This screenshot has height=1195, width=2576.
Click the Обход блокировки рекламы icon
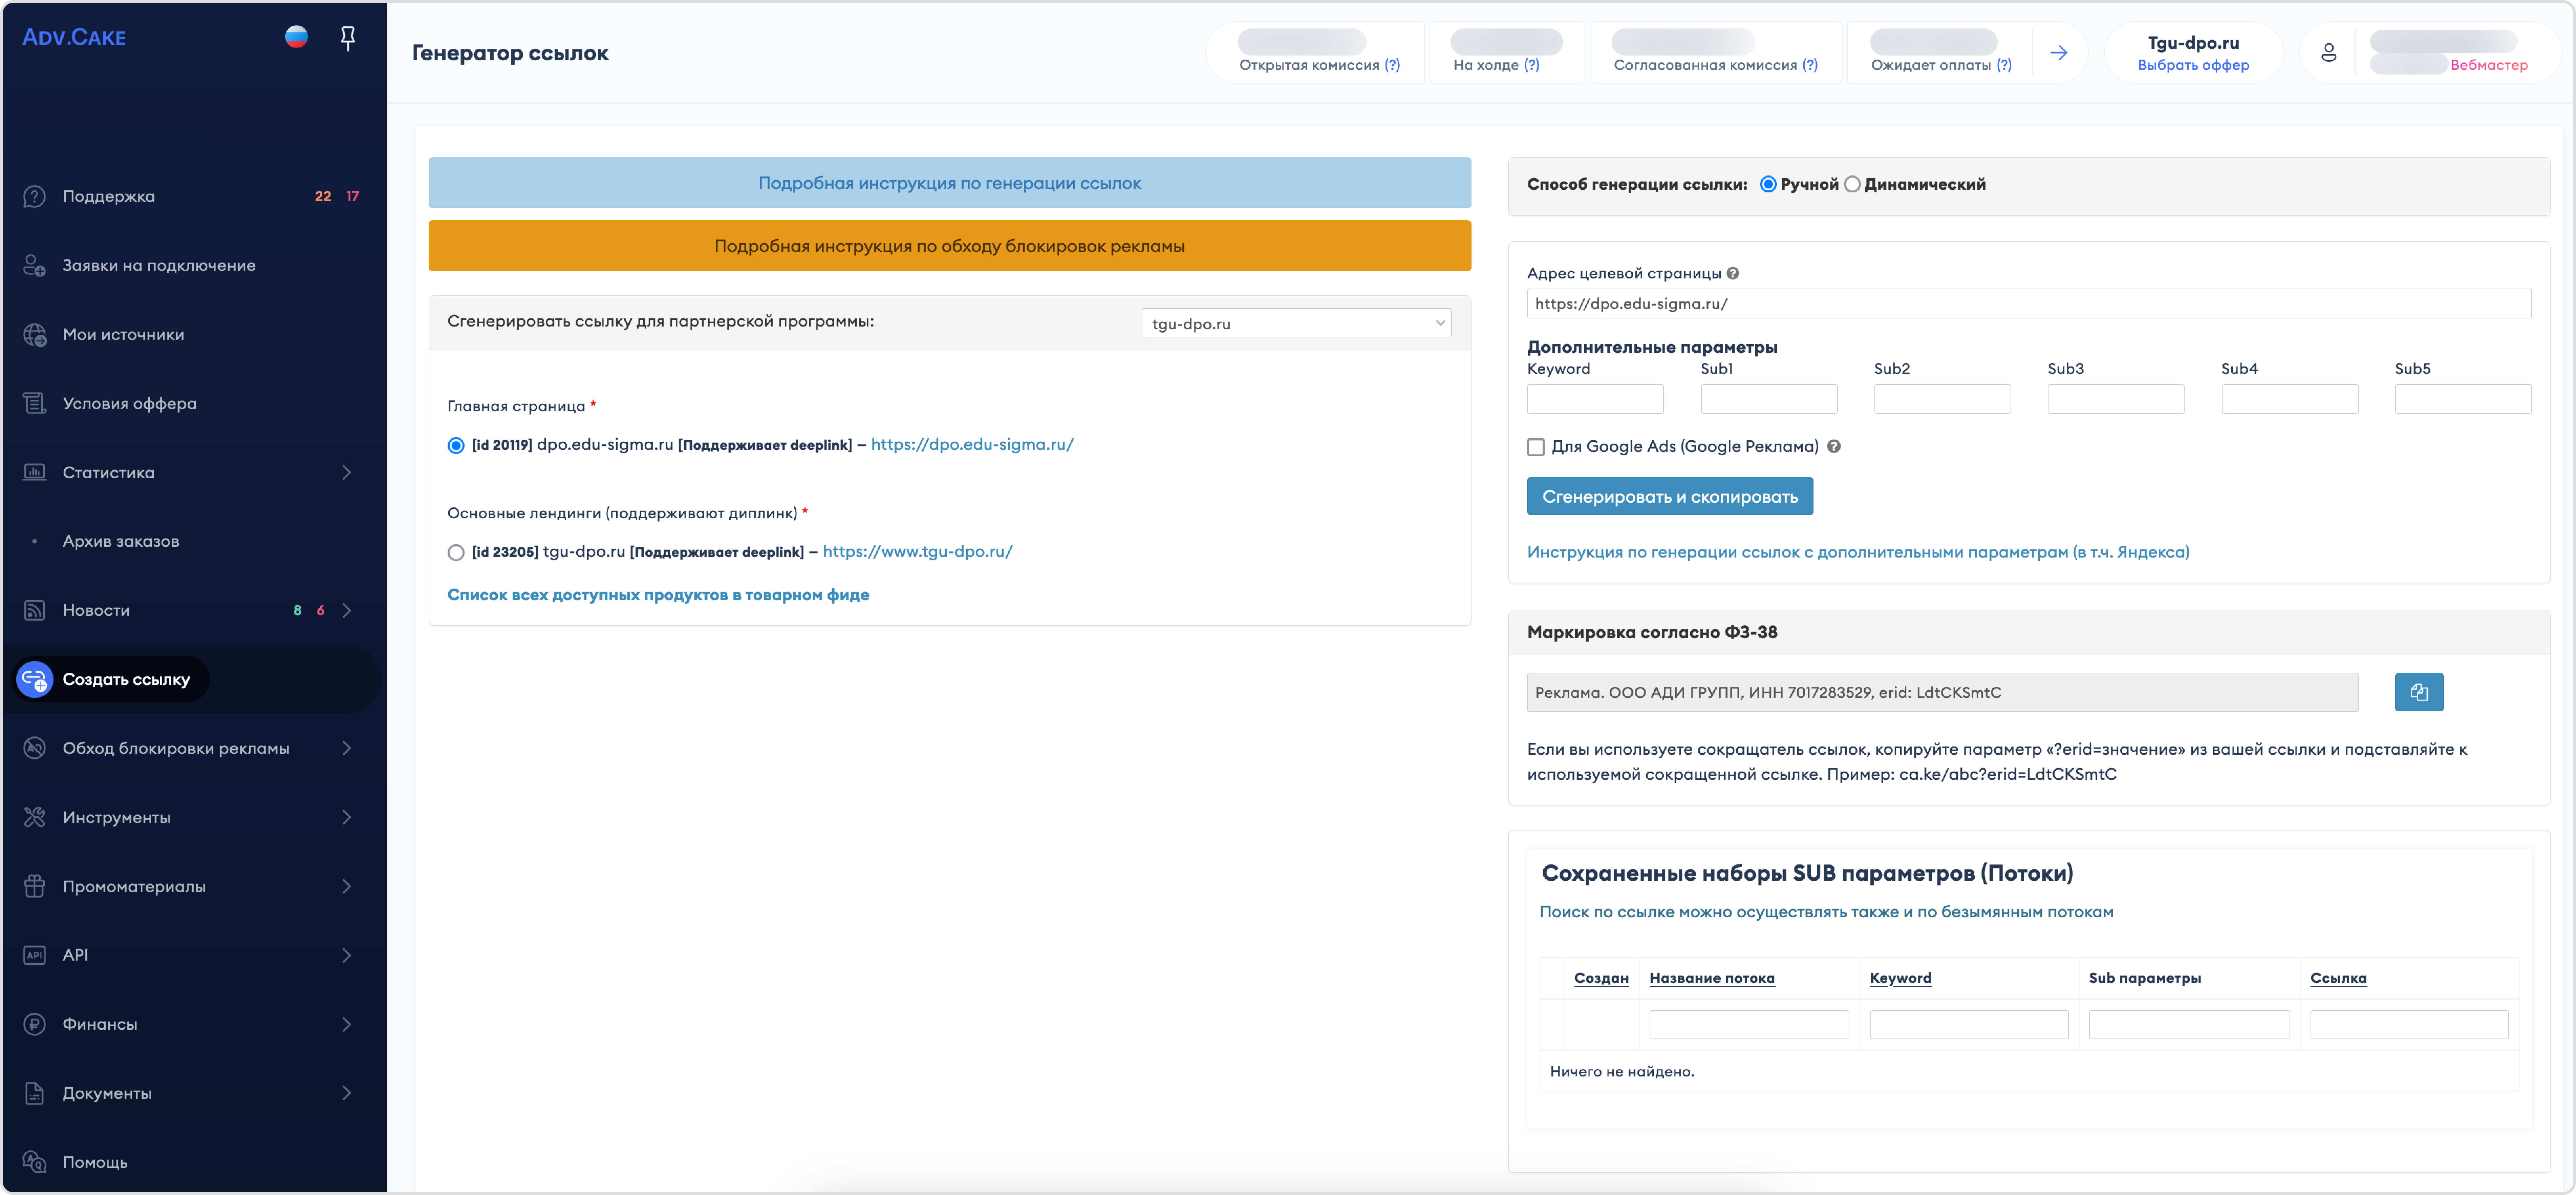click(x=35, y=748)
